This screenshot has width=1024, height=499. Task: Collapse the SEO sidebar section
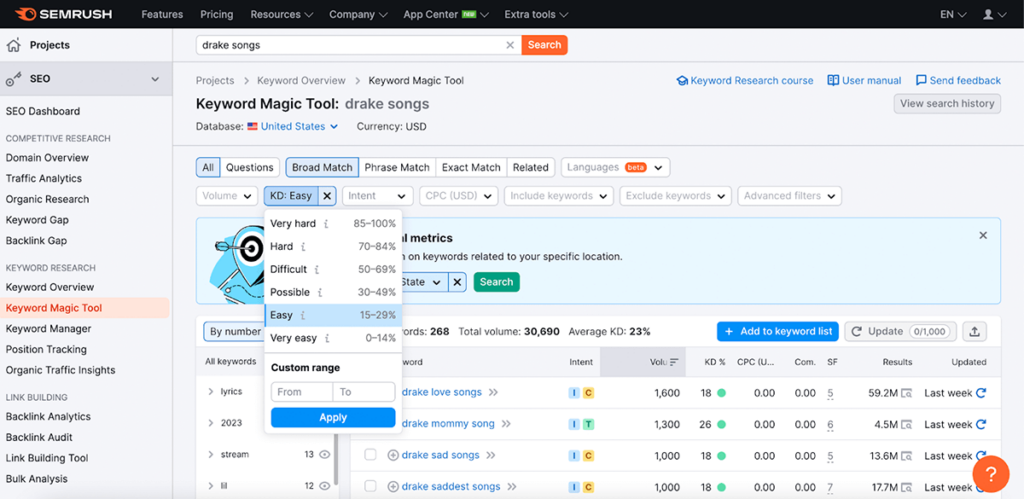(x=155, y=79)
